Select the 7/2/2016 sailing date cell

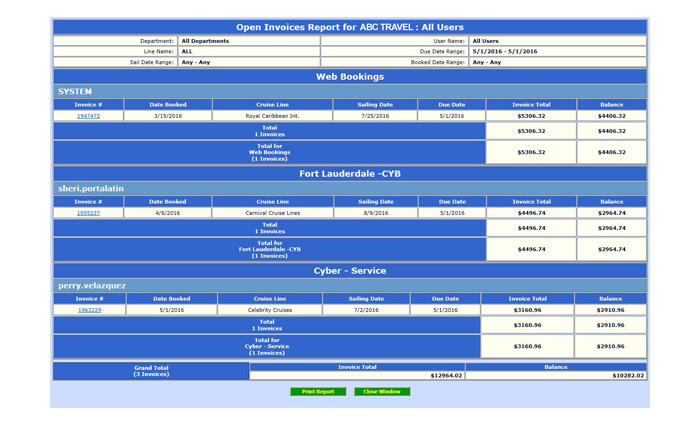[366, 310]
